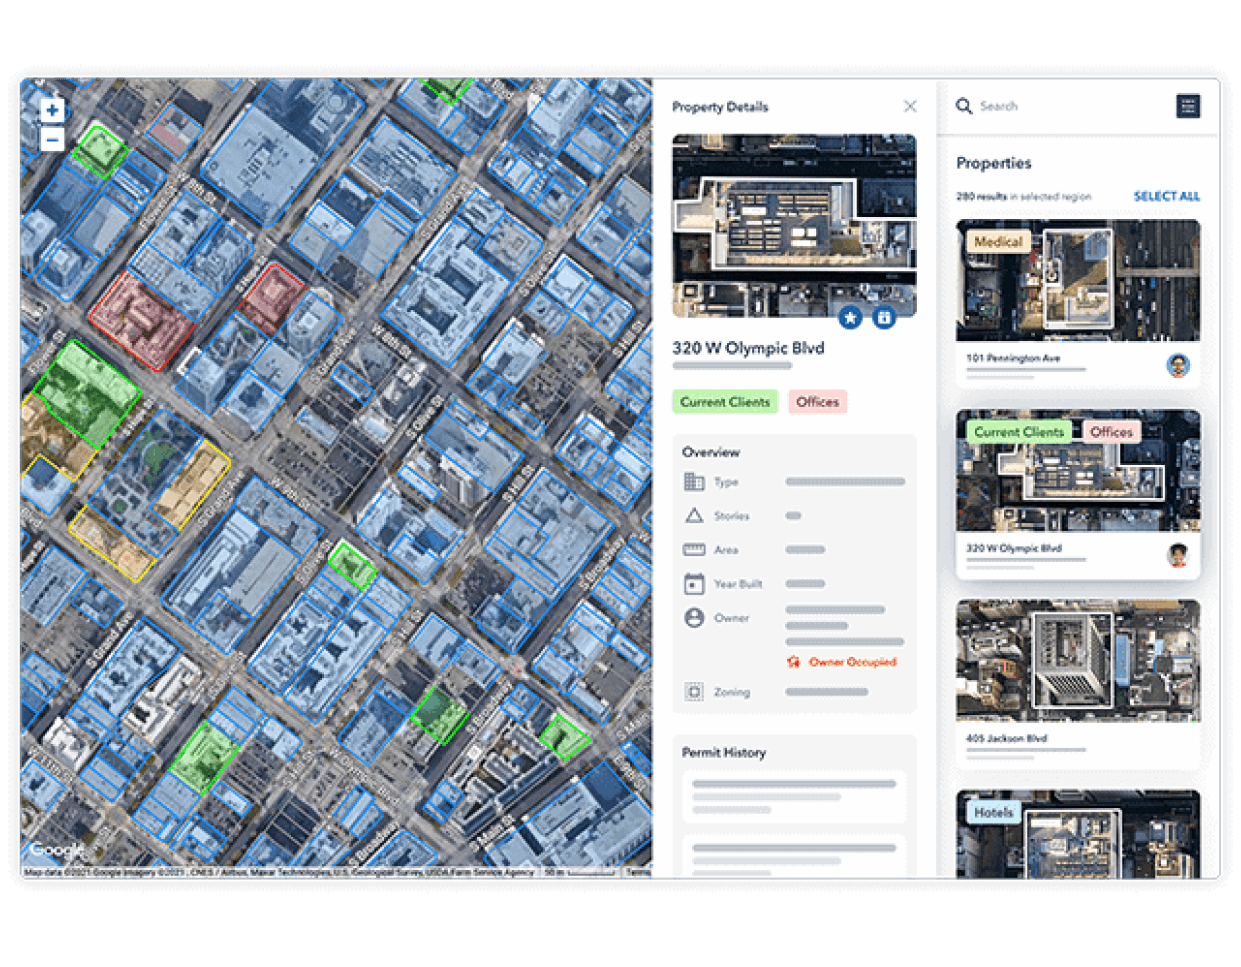Image resolution: width=1241 pixels, height=967 pixels.
Task: Click the Year Built label
Action: (738, 584)
